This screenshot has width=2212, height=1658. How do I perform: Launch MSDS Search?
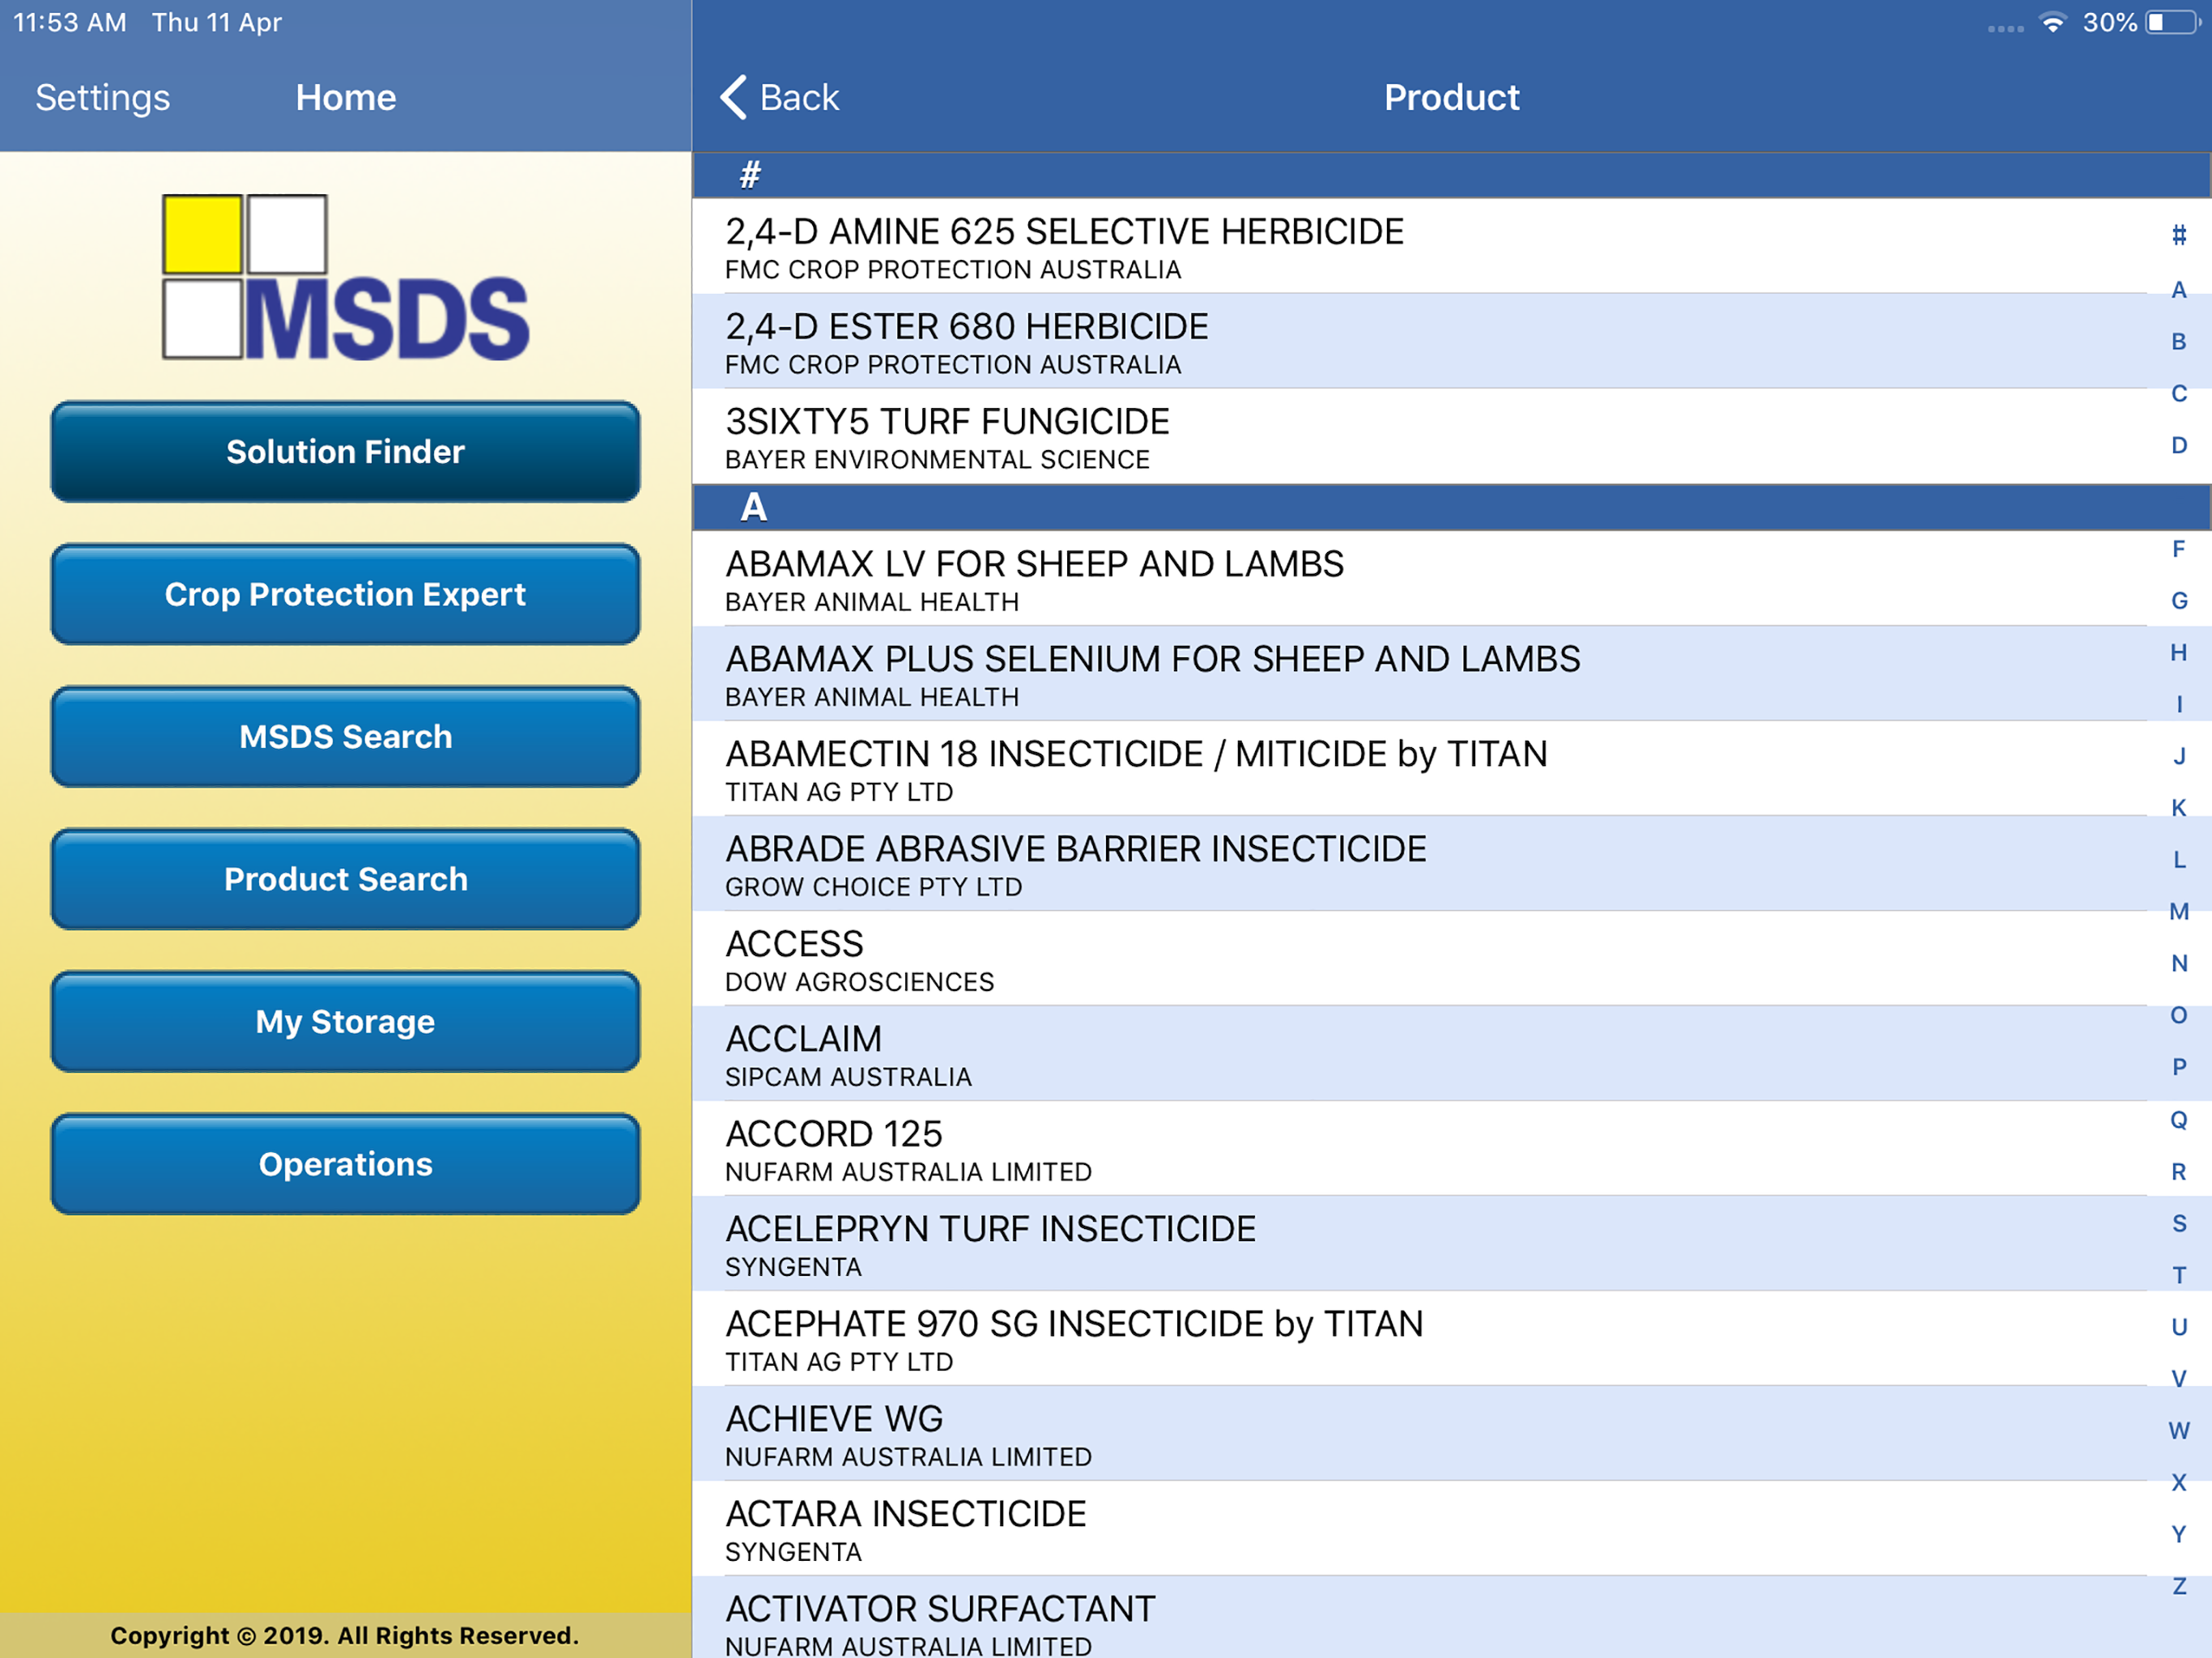(x=345, y=737)
